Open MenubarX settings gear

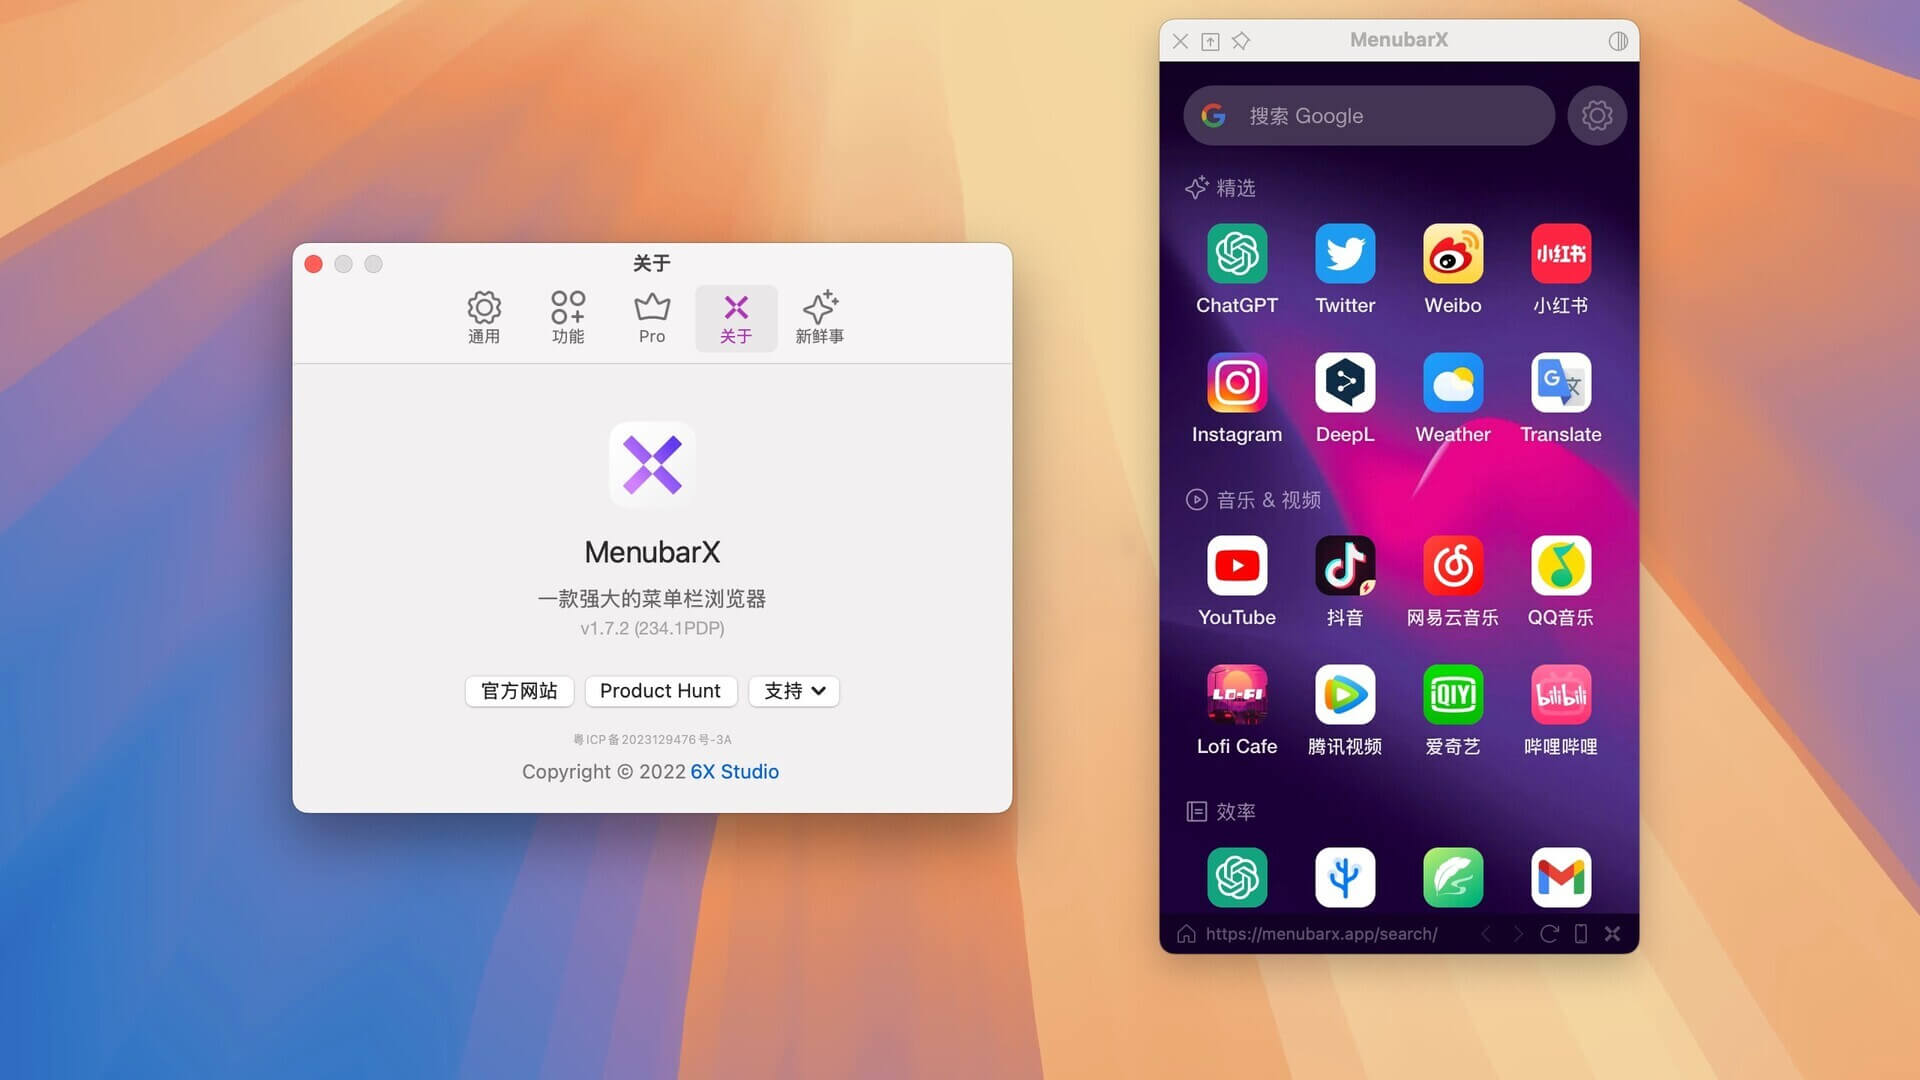(1597, 116)
